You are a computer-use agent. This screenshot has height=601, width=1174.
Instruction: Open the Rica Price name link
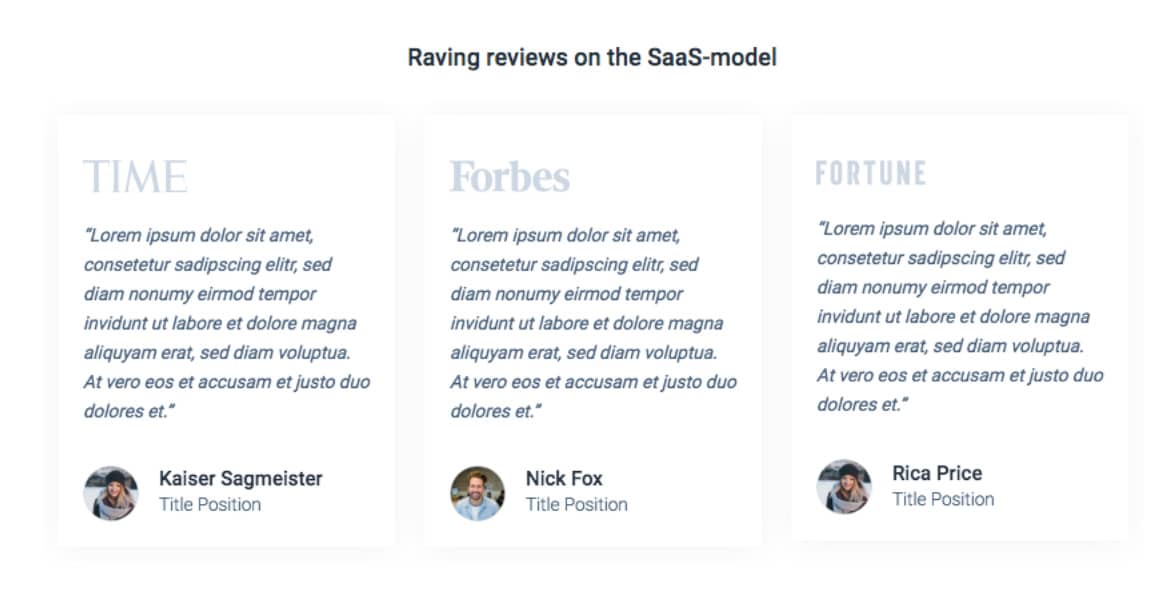[937, 473]
